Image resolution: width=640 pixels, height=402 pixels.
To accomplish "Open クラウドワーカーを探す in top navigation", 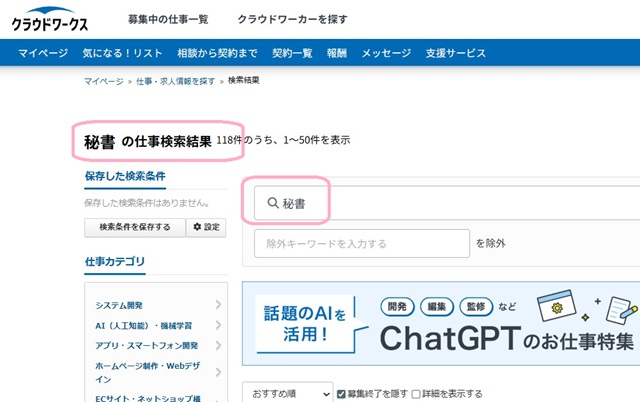I will tap(292, 19).
